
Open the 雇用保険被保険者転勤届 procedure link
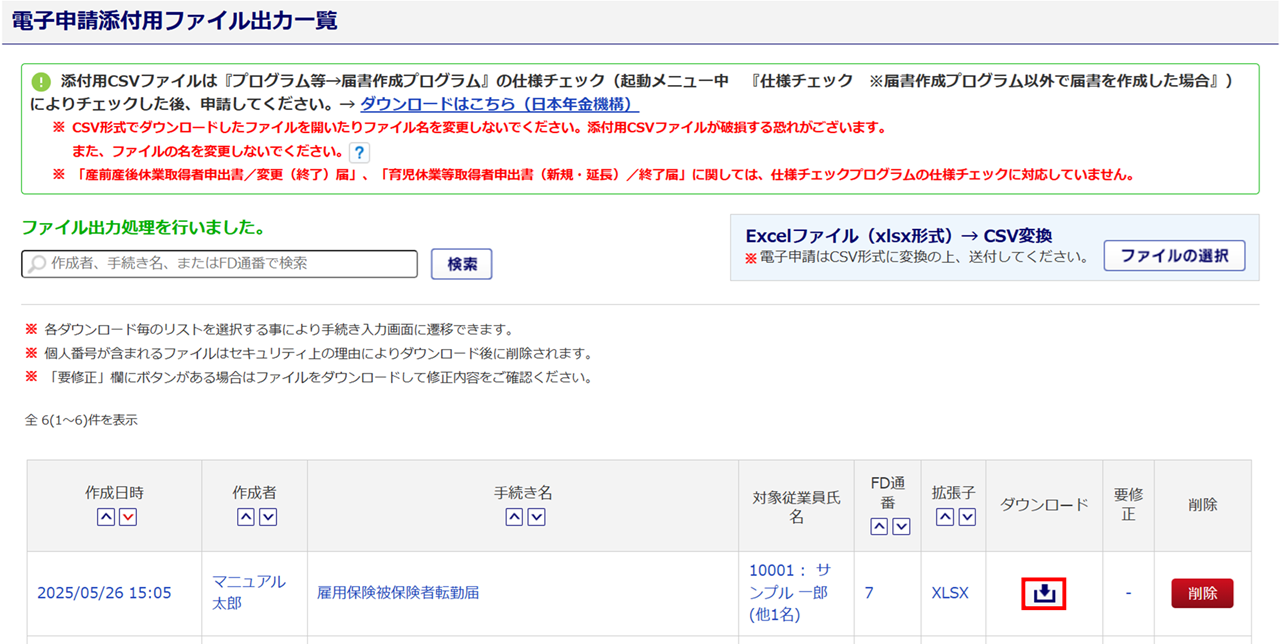[x=398, y=593]
